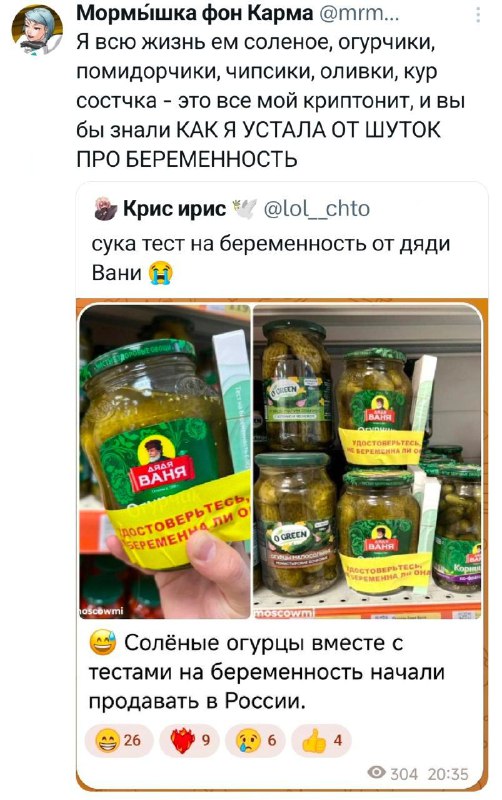Add grinning reaction with count 26
The width and height of the screenshot is (502, 800).
pos(119,740)
